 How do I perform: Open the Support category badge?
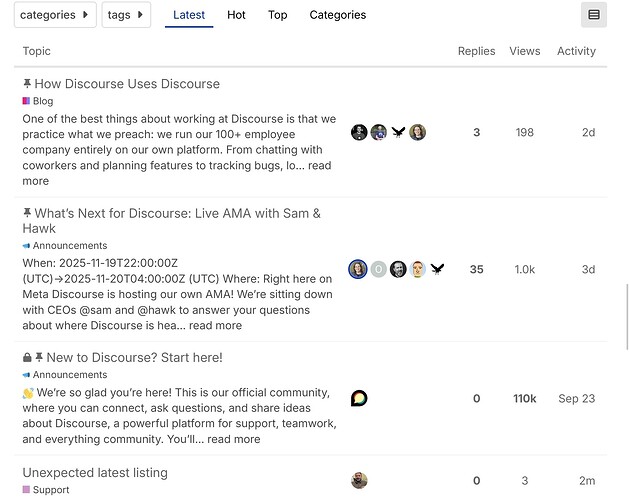(46, 490)
